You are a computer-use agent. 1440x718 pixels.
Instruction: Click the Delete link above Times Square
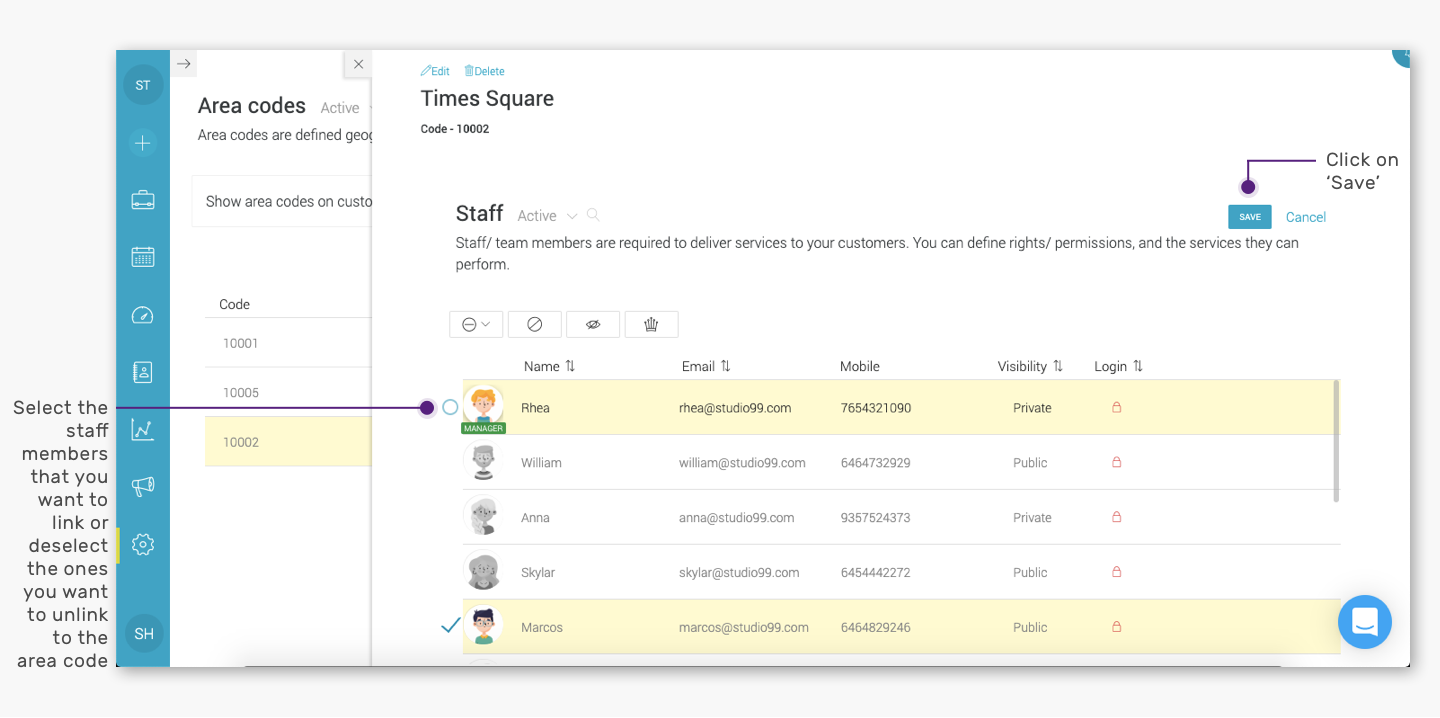484,71
